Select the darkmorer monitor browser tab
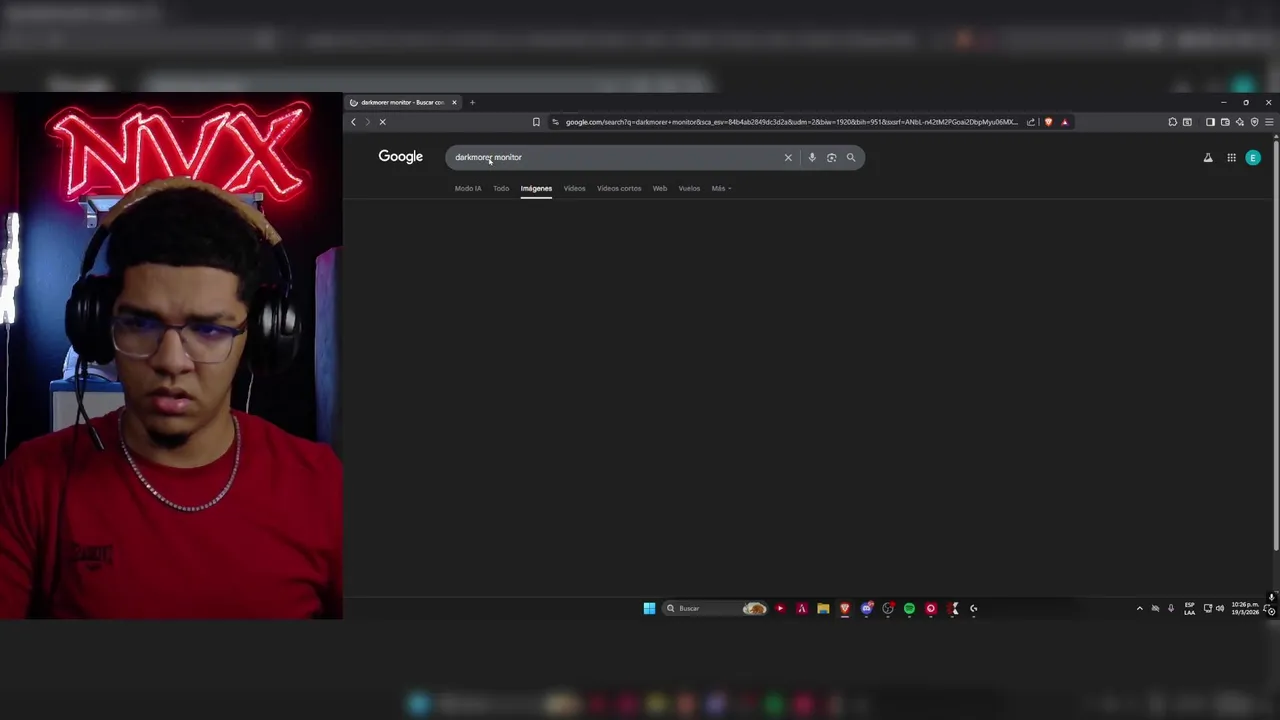 (403, 102)
